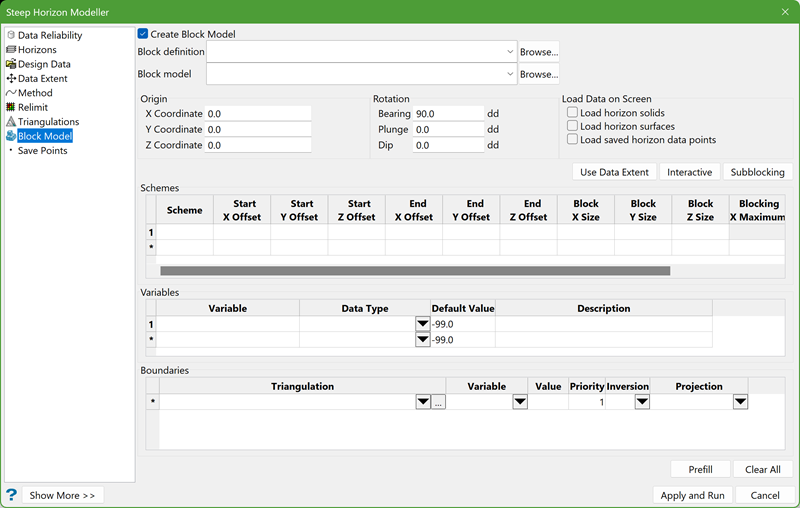Click the Triangulations triangle icon
The height and width of the screenshot is (508, 800).
[11, 122]
